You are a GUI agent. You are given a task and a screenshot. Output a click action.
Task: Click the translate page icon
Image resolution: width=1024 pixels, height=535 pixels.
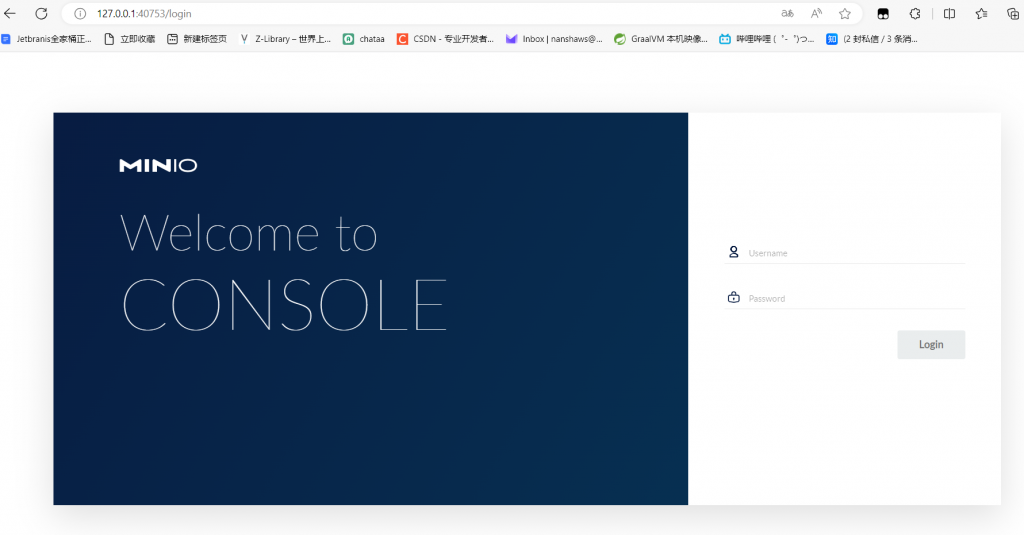(x=788, y=14)
